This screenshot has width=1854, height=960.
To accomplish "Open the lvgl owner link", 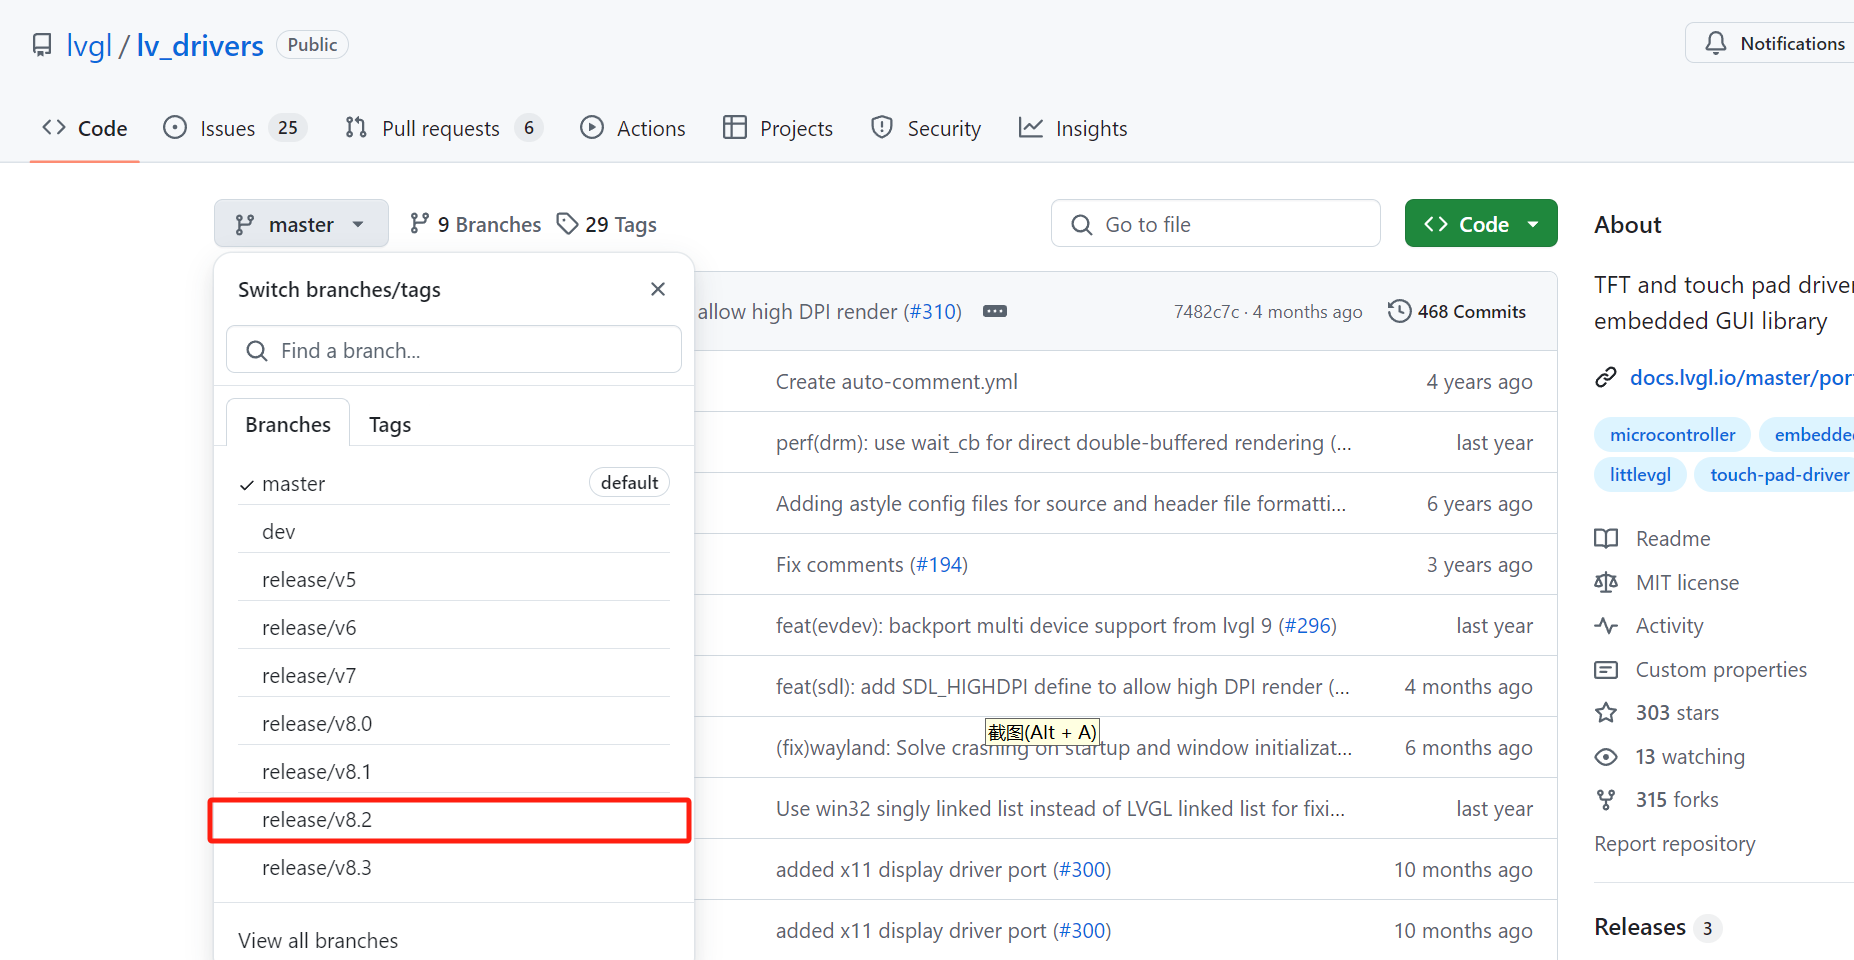I will [89, 46].
